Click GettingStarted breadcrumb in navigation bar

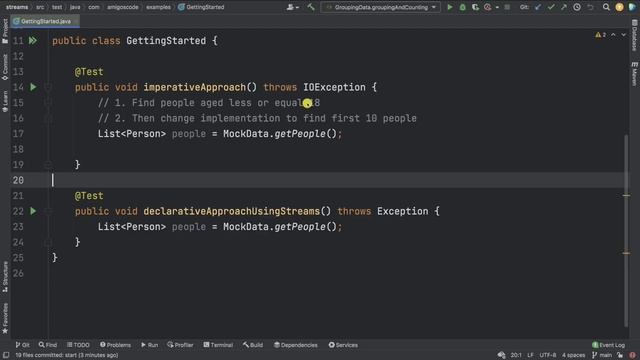(201, 7)
